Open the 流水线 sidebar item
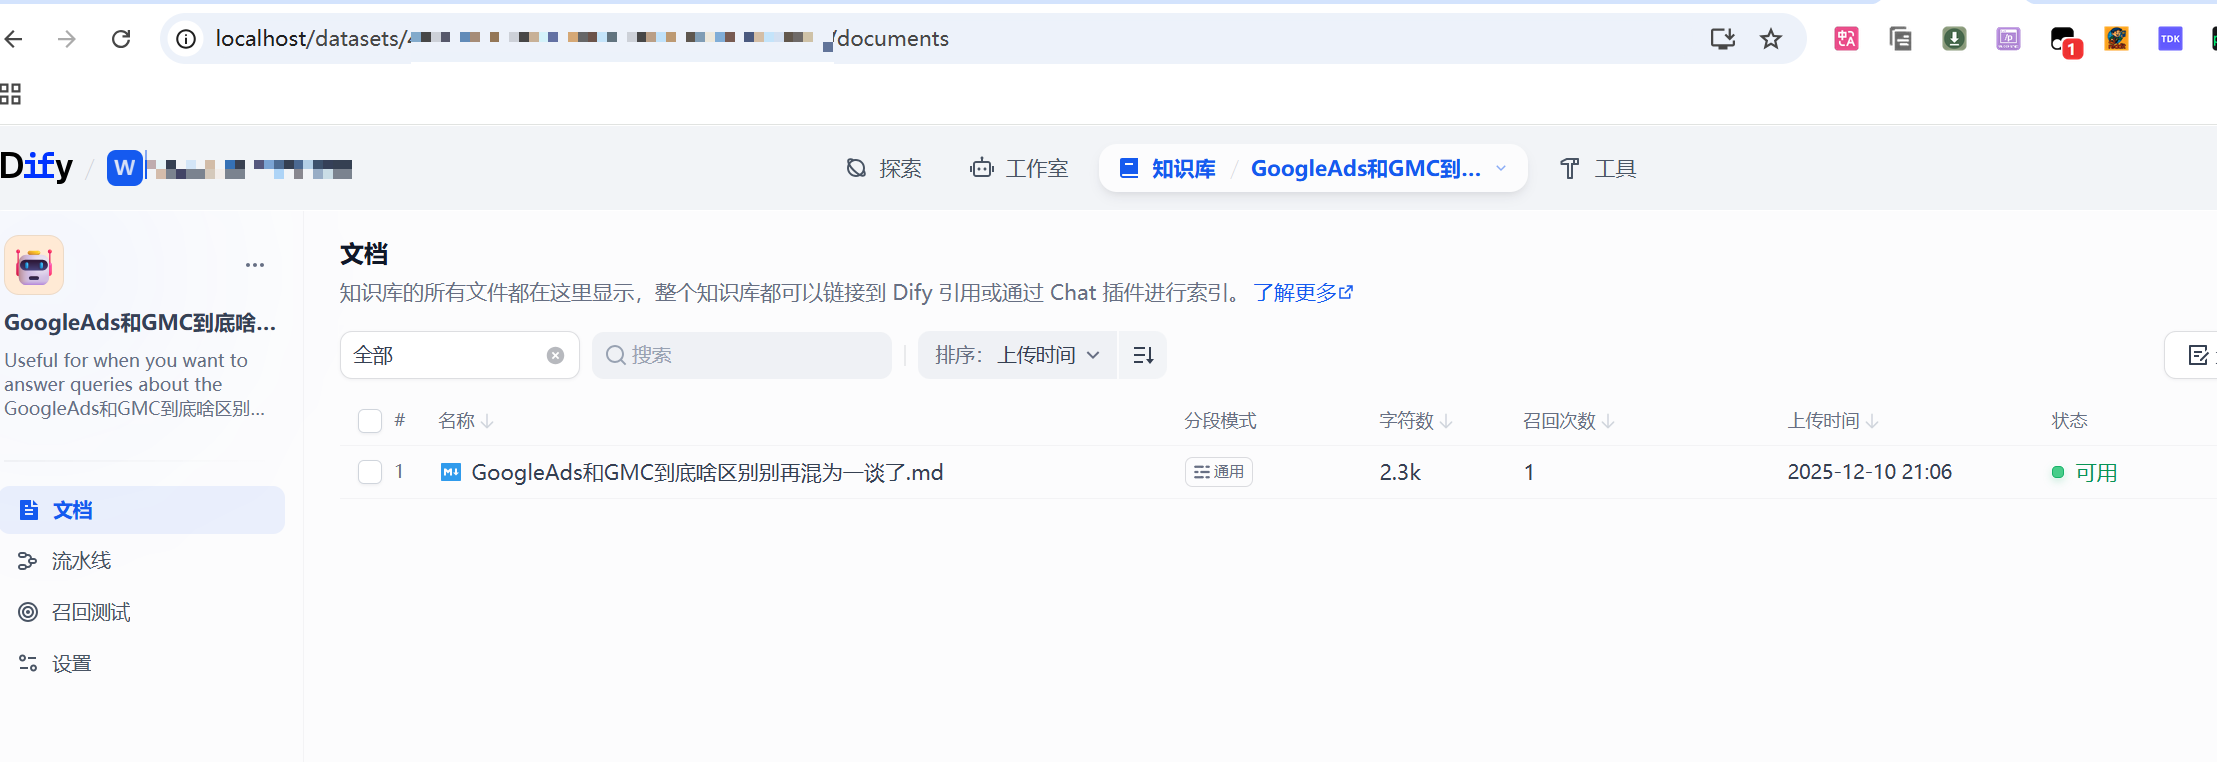Viewport: 2217px width, 762px height. click(81, 561)
